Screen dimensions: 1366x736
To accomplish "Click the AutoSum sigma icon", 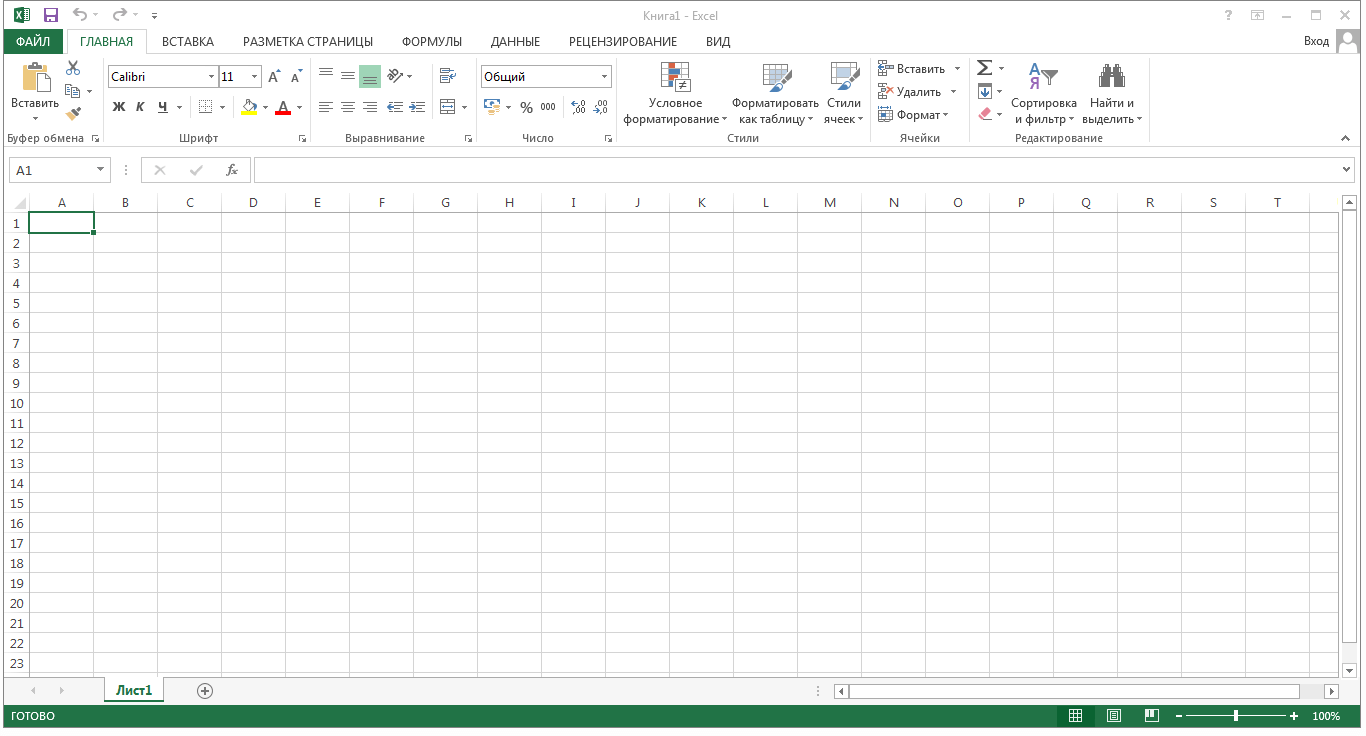I will [984, 68].
